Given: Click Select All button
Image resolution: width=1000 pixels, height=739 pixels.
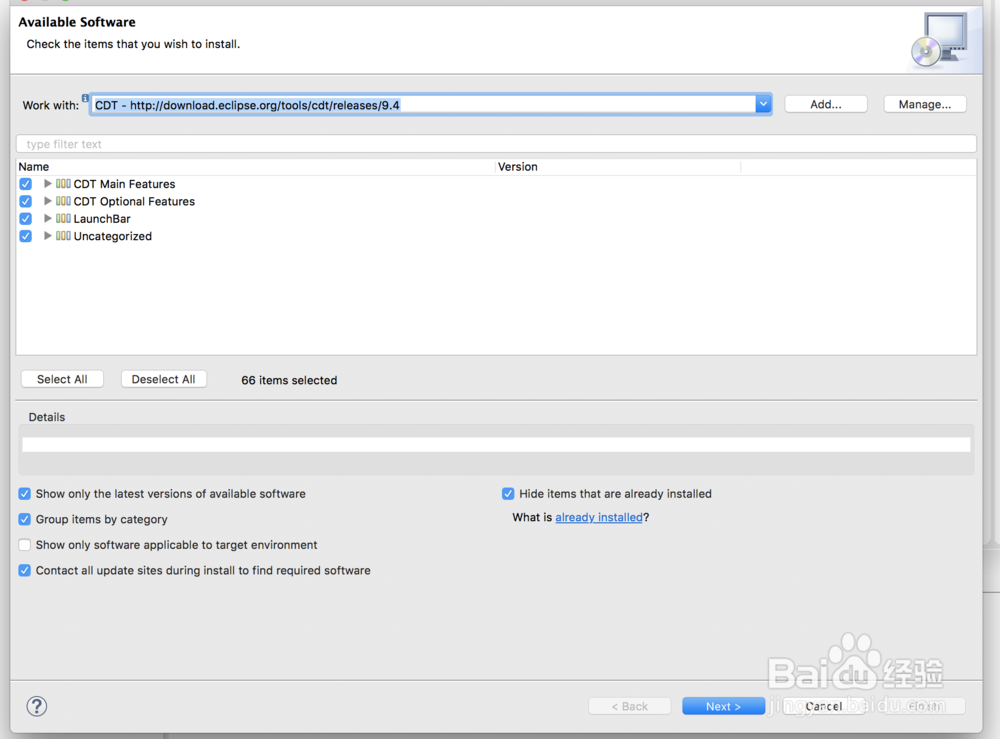Looking at the screenshot, I should 62,379.
